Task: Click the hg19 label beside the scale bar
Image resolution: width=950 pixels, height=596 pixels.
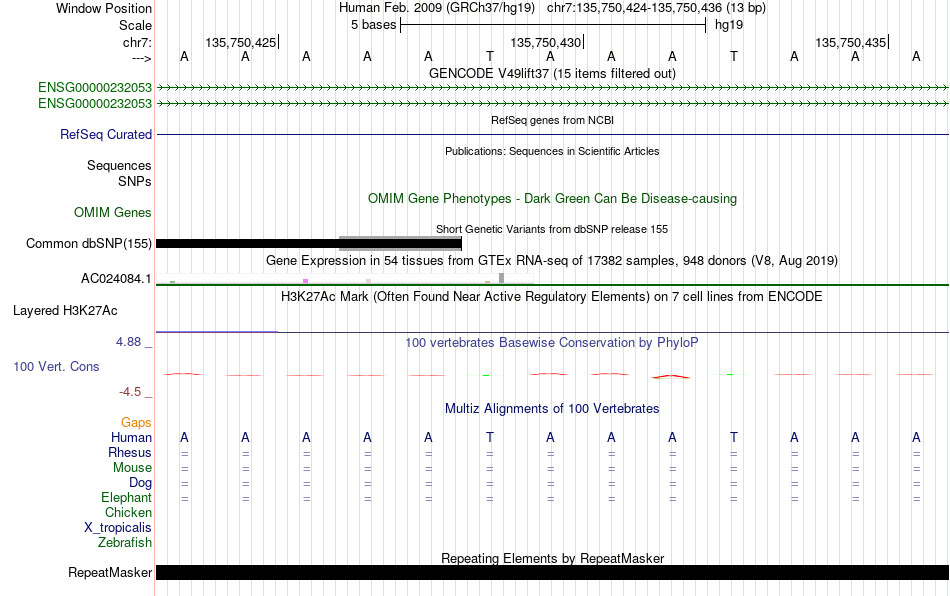Action: tap(729, 25)
